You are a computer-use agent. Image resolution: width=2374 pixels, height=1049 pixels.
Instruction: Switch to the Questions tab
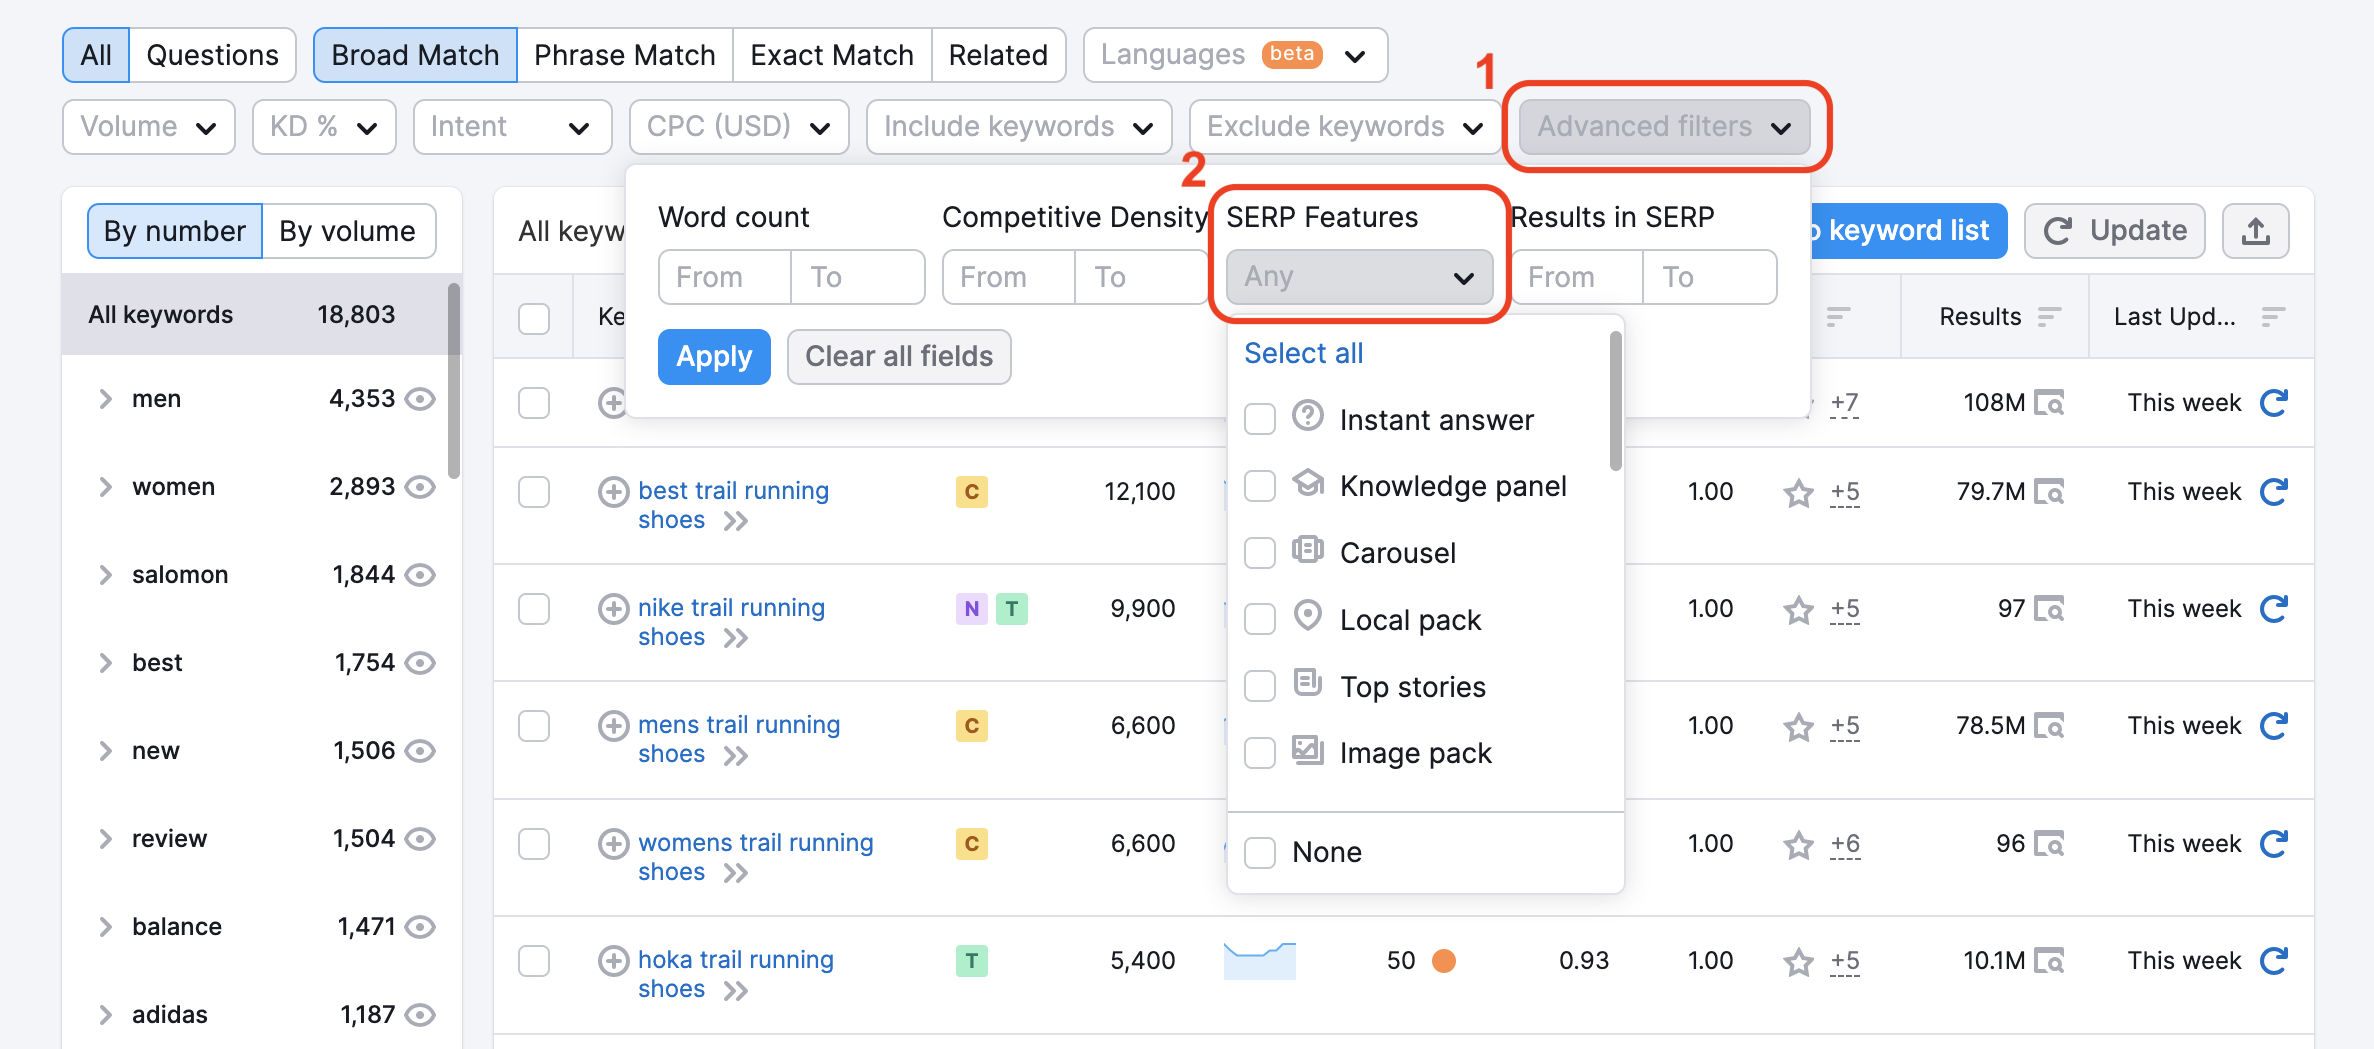pos(212,55)
